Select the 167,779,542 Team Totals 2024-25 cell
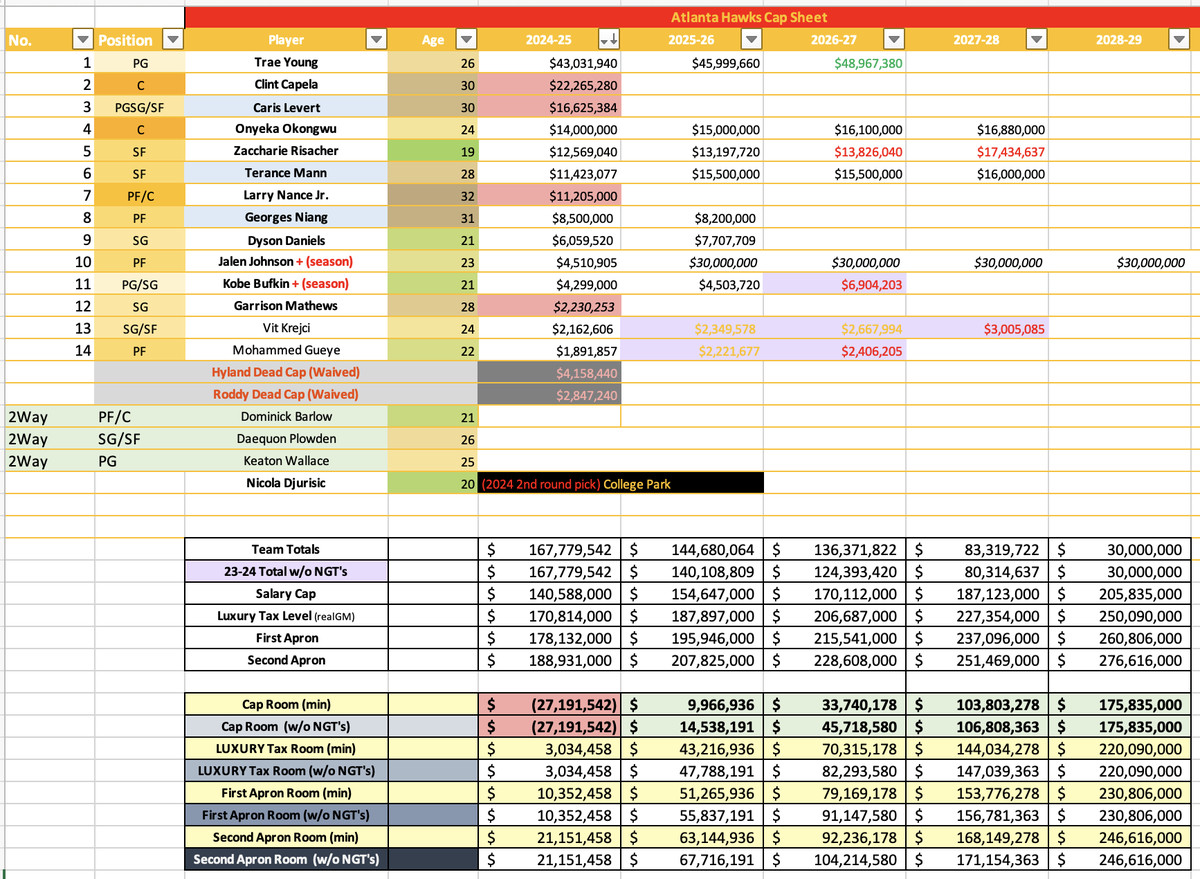 click(549, 550)
